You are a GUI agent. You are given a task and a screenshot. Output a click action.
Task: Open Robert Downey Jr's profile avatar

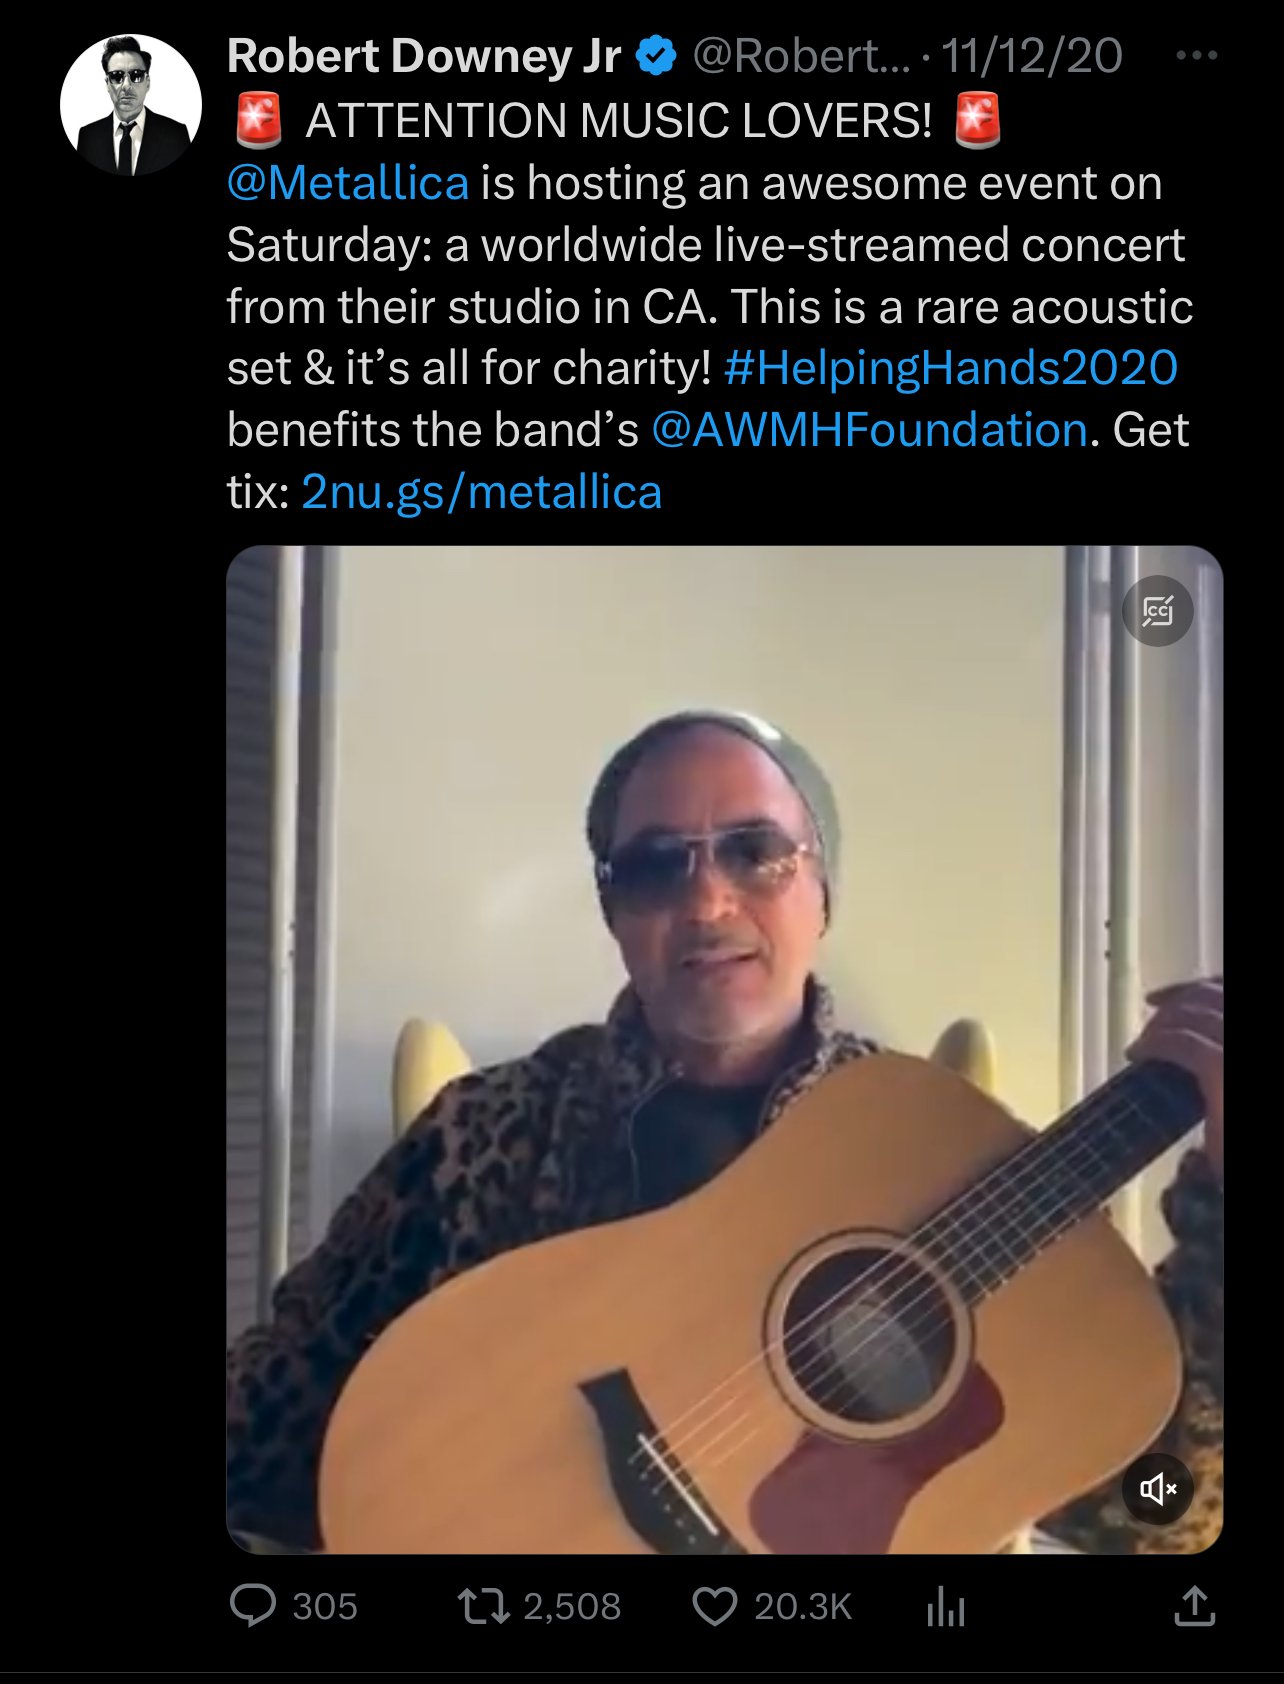(x=131, y=105)
